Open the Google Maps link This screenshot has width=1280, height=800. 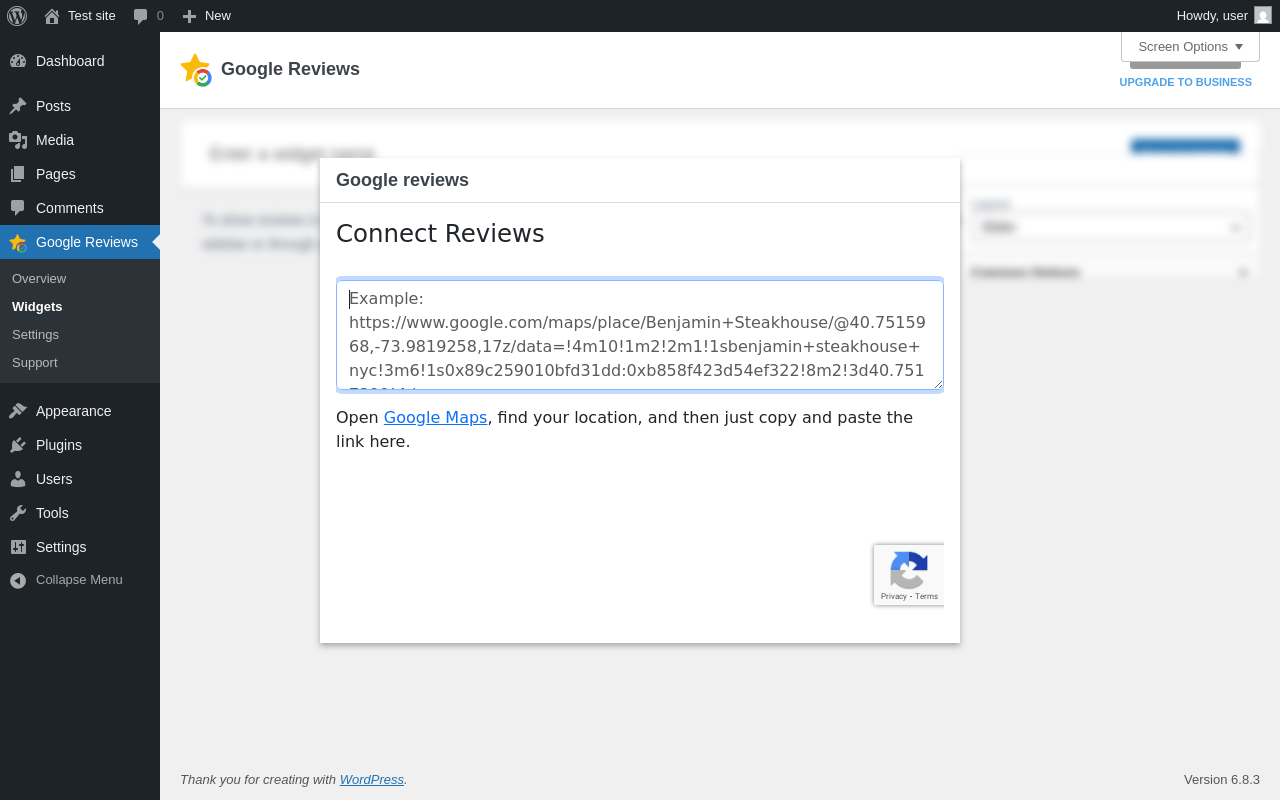[435, 417]
